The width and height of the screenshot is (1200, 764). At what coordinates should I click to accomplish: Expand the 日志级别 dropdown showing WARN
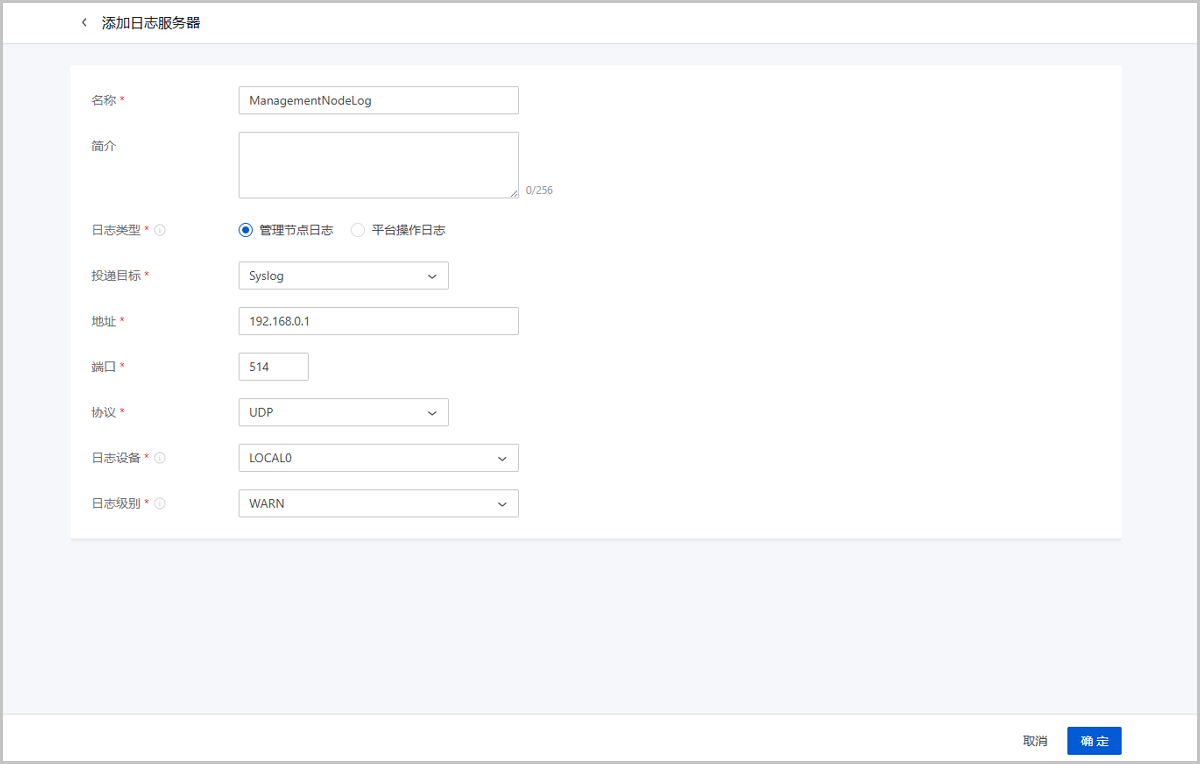[x=378, y=504]
